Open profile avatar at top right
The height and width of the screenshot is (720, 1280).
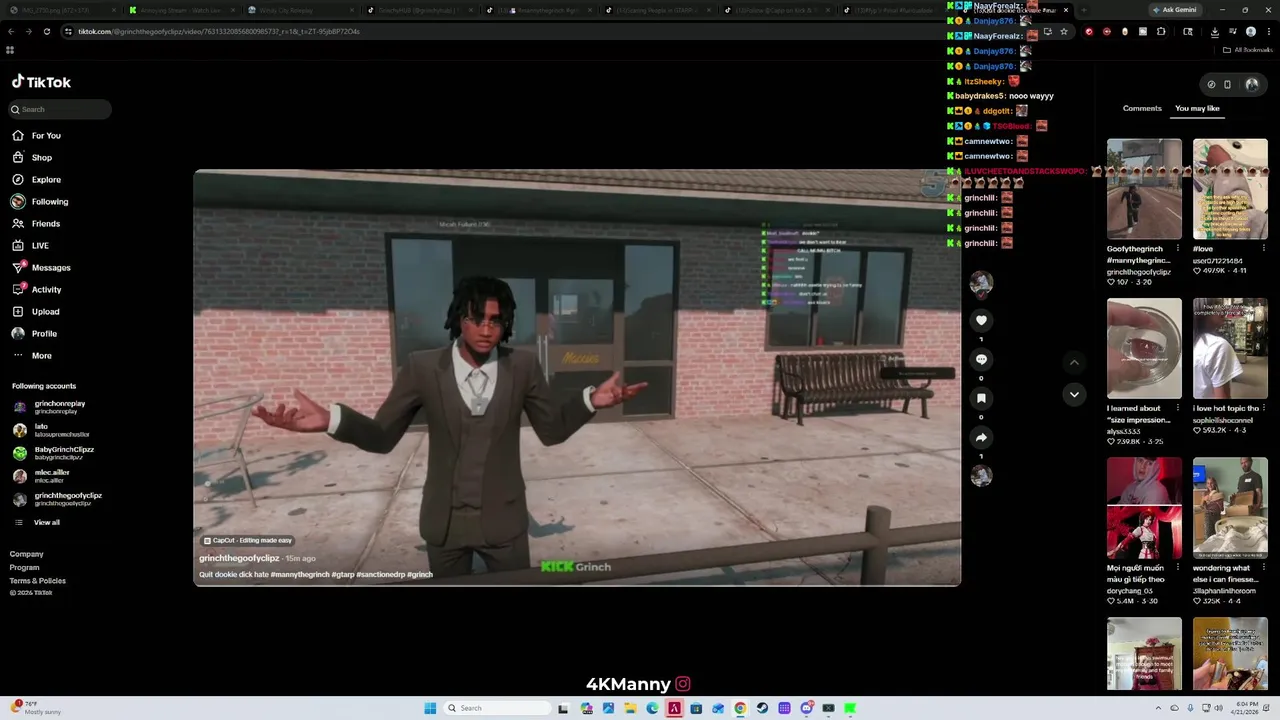(x=1251, y=84)
